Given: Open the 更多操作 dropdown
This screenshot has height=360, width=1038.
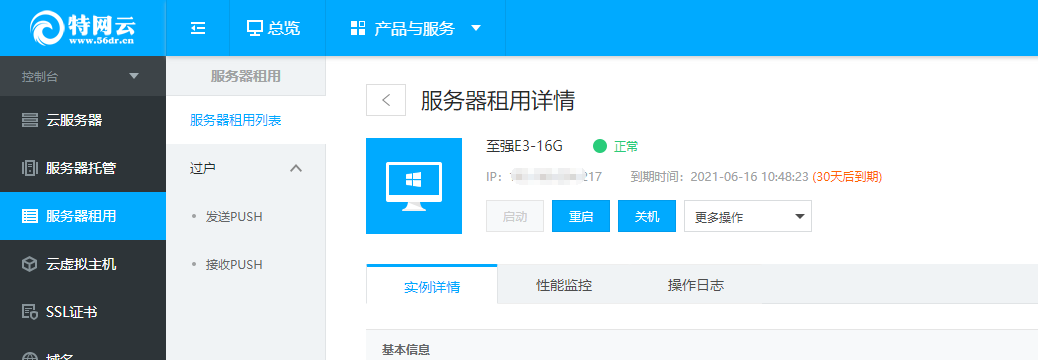Looking at the screenshot, I should [x=748, y=216].
